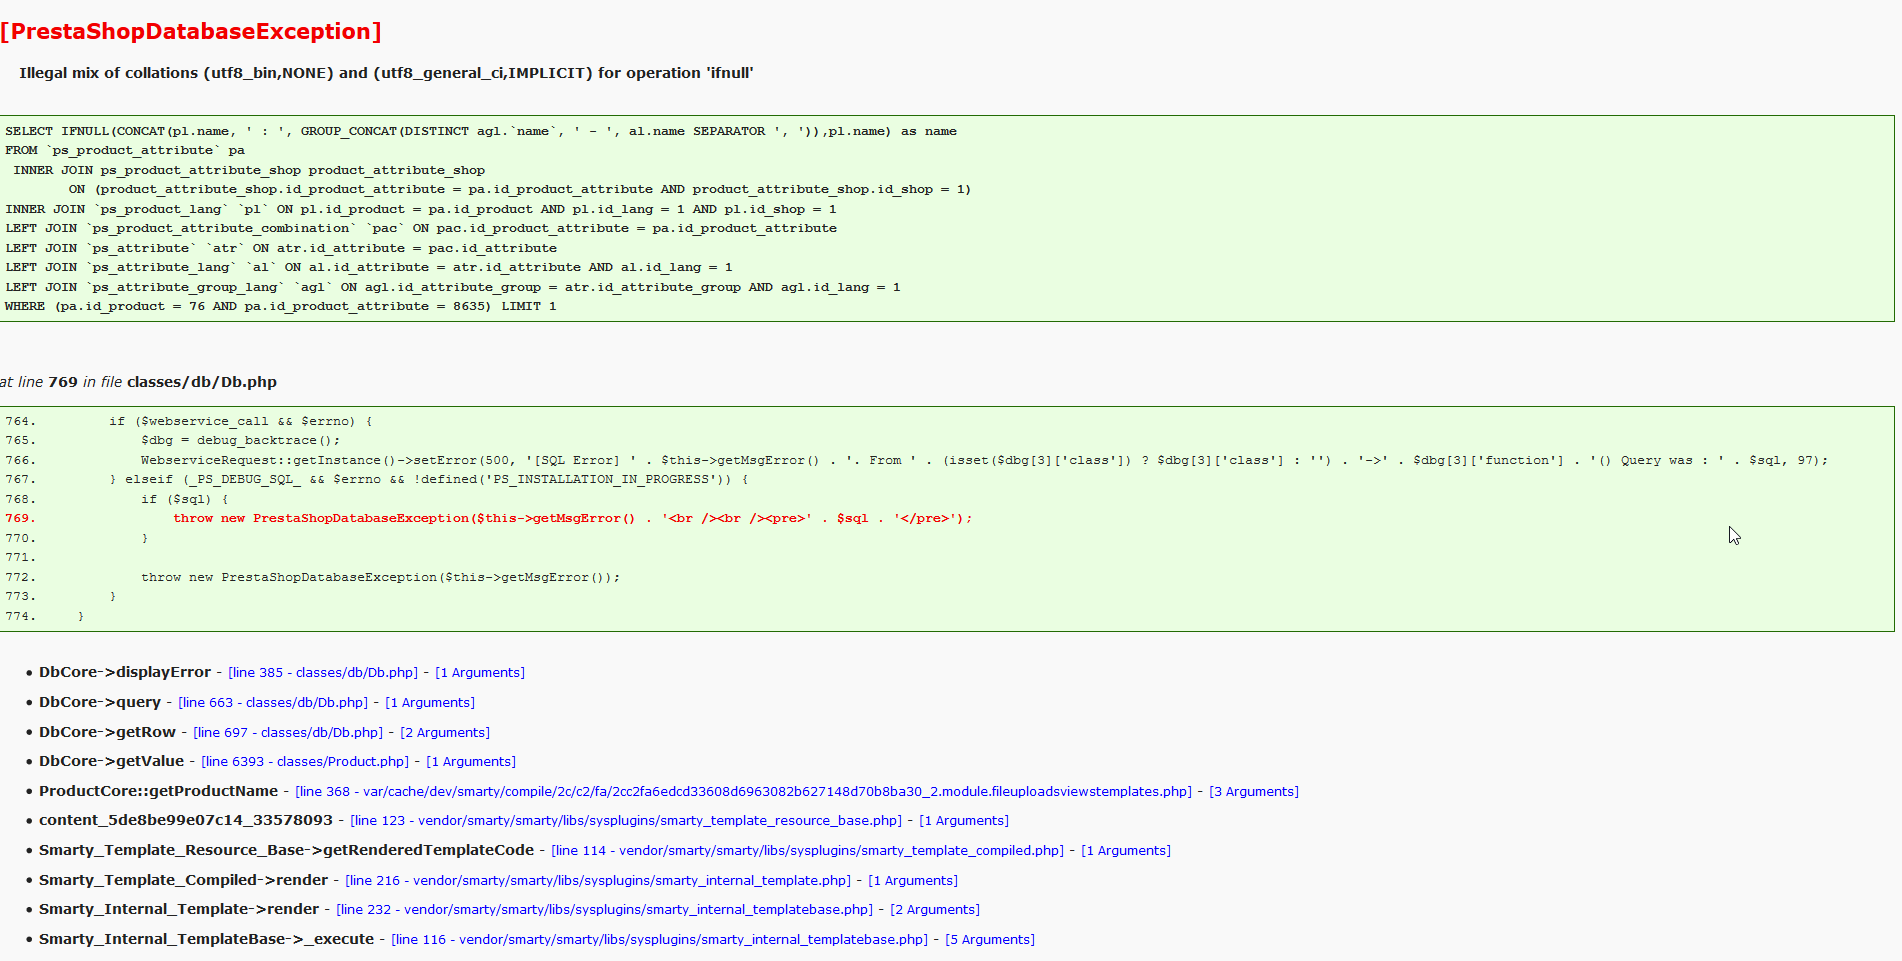Click the 'Illegal mix of collations' error message
The image size is (1902, 961).
click(386, 73)
